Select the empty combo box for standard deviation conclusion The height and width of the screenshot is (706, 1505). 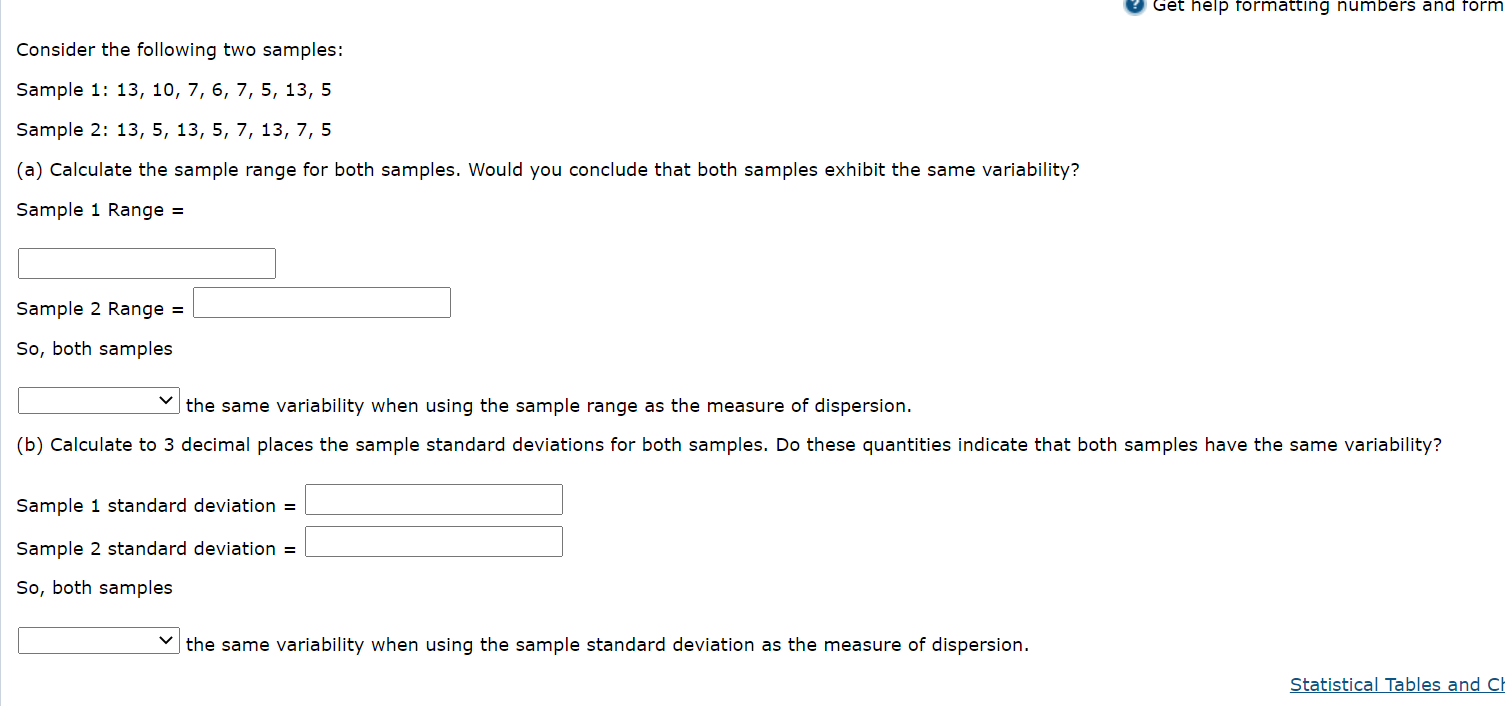tap(97, 640)
